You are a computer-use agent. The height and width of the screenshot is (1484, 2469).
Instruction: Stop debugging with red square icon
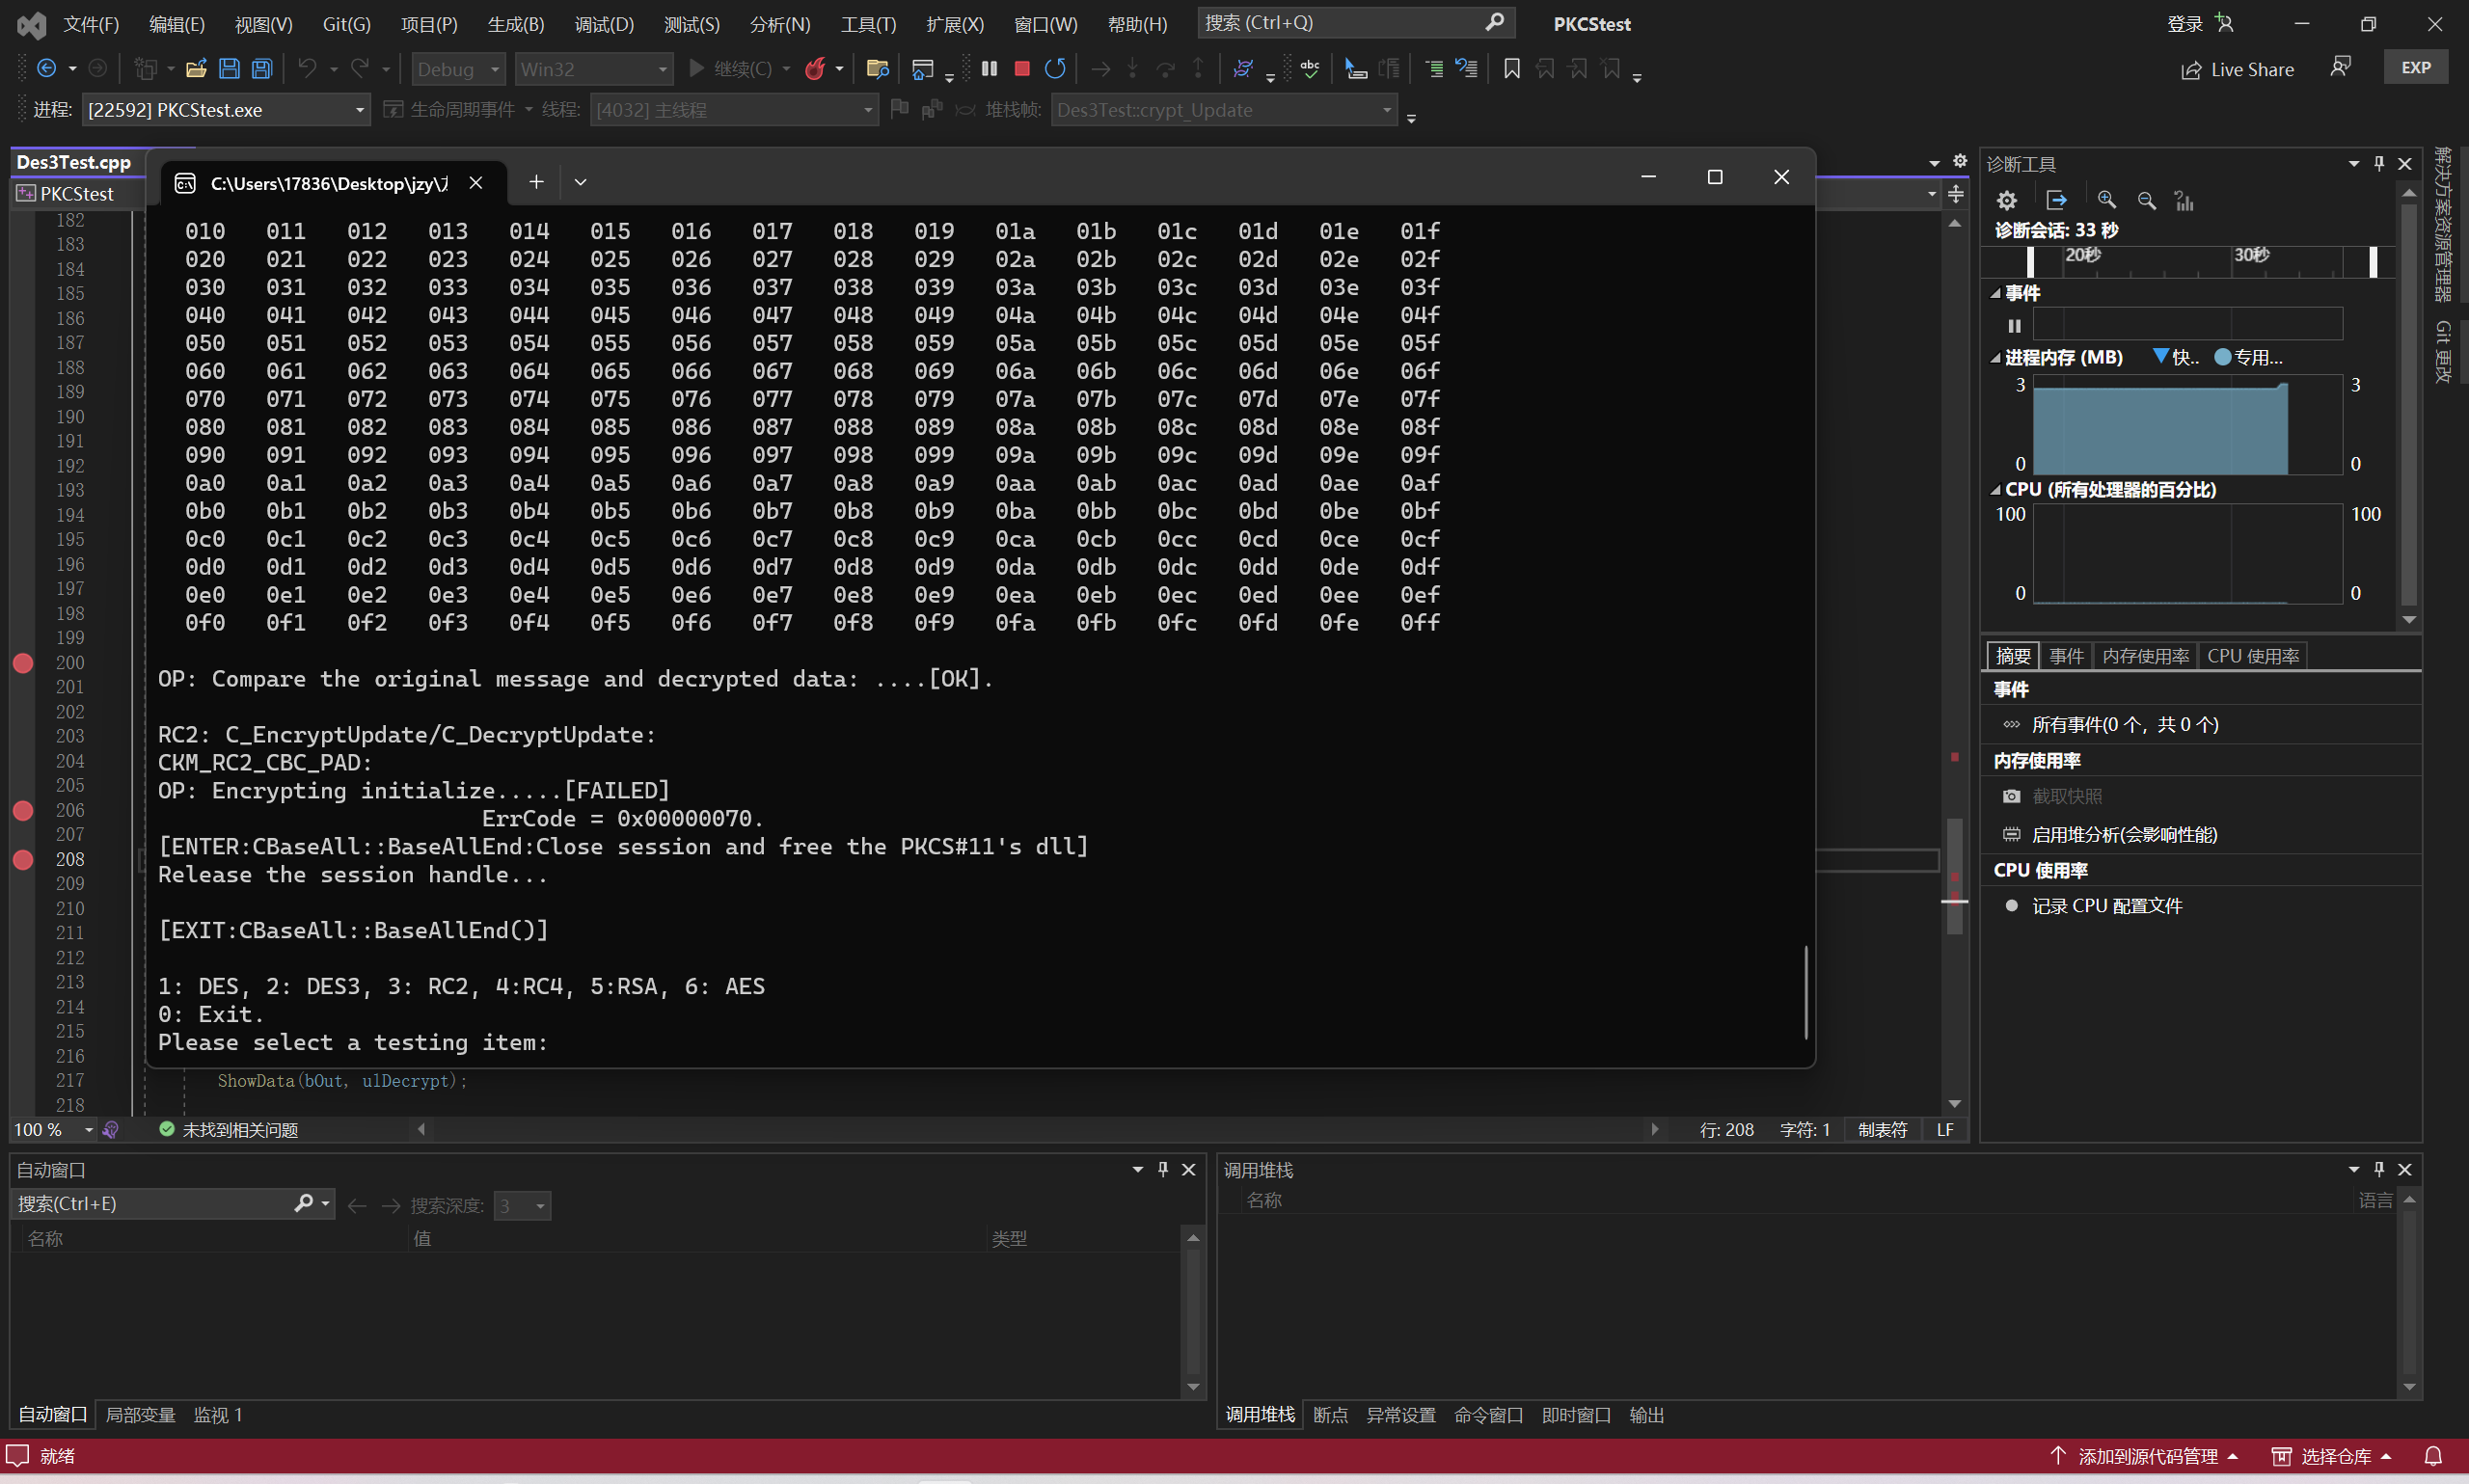click(x=1021, y=69)
